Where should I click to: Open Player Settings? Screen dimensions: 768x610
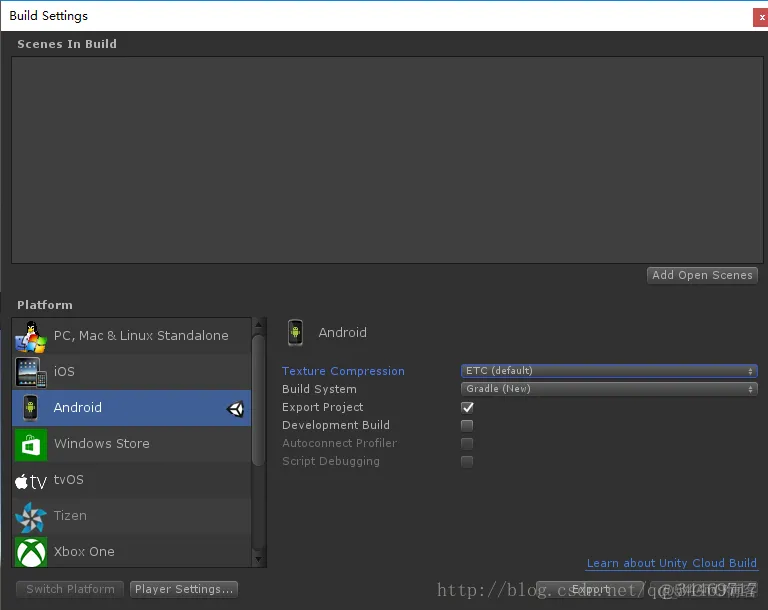pyautogui.click(x=184, y=589)
